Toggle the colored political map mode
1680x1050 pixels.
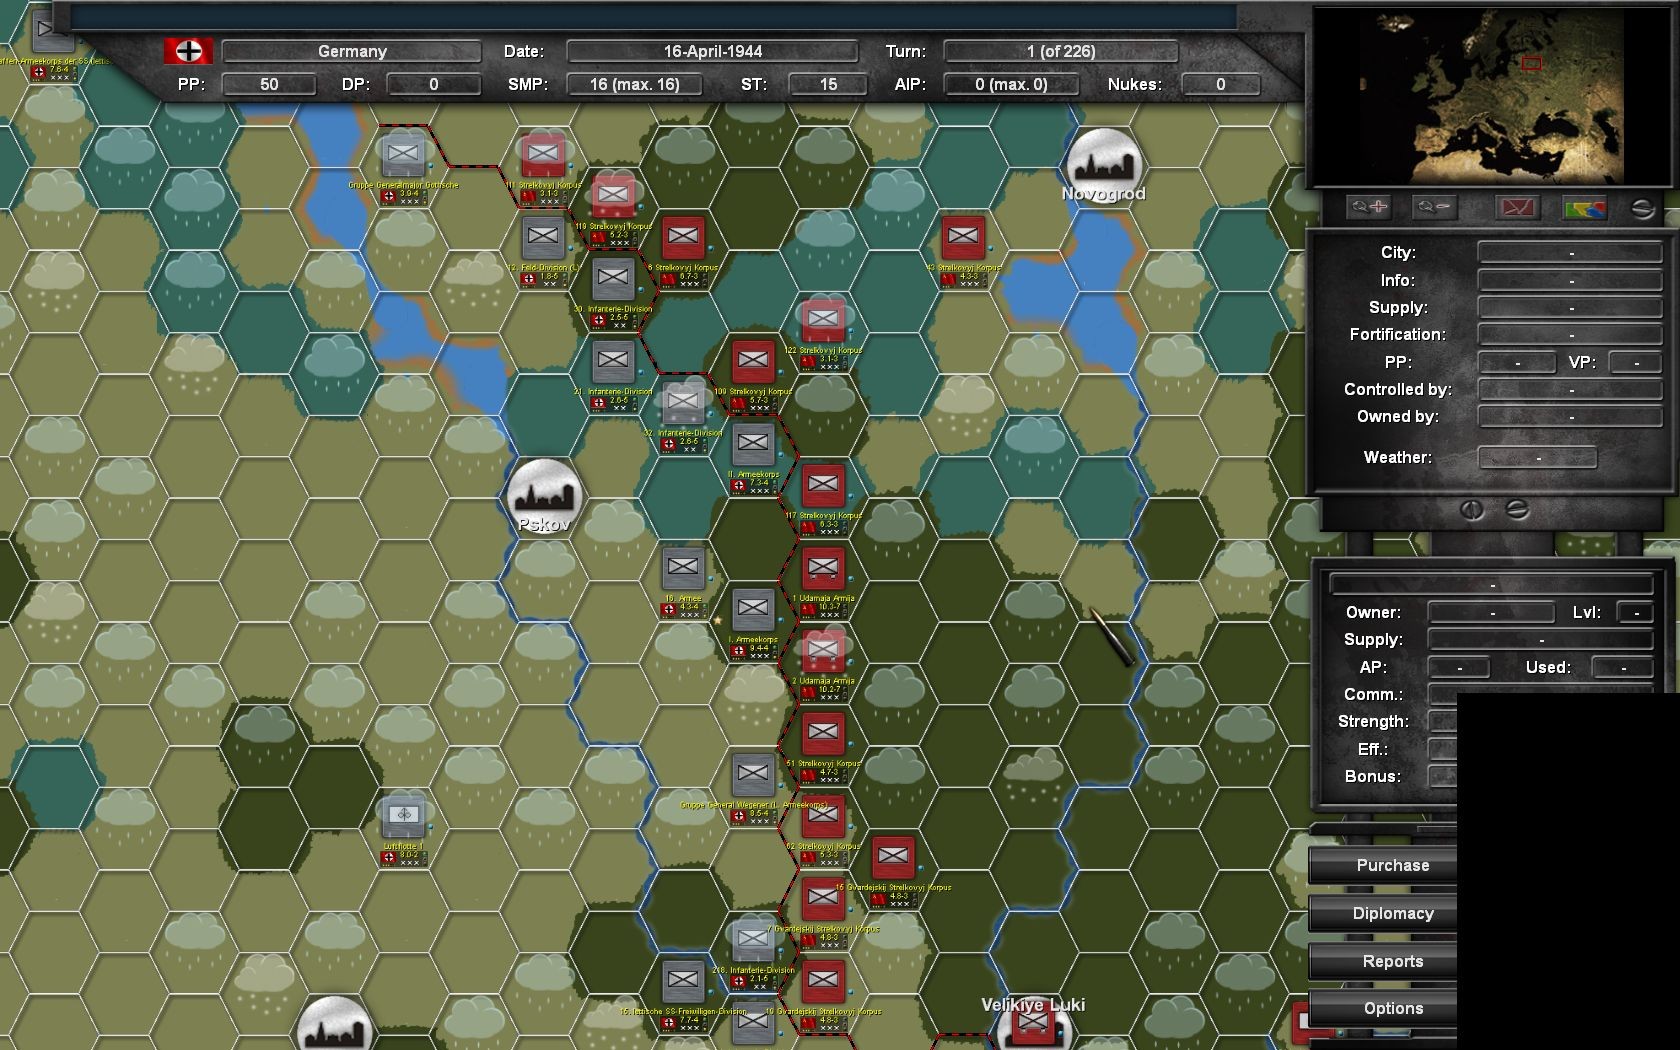[1584, 207]
